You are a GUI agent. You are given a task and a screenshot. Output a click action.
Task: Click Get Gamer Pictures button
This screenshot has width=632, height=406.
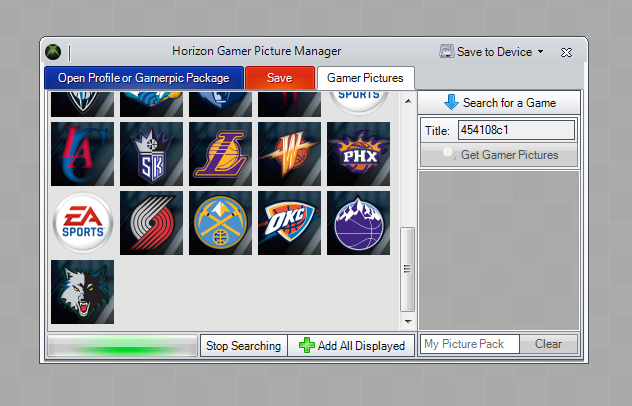(x=499, y=155)
